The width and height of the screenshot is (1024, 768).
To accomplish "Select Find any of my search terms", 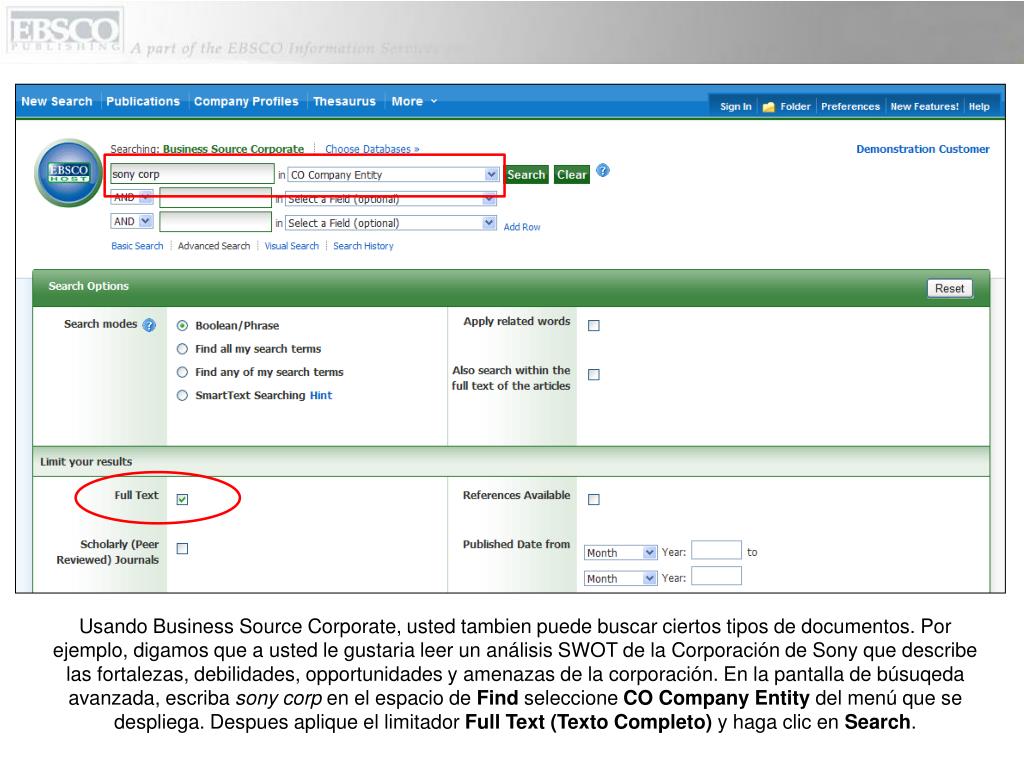I will click(x=182, y=372).
